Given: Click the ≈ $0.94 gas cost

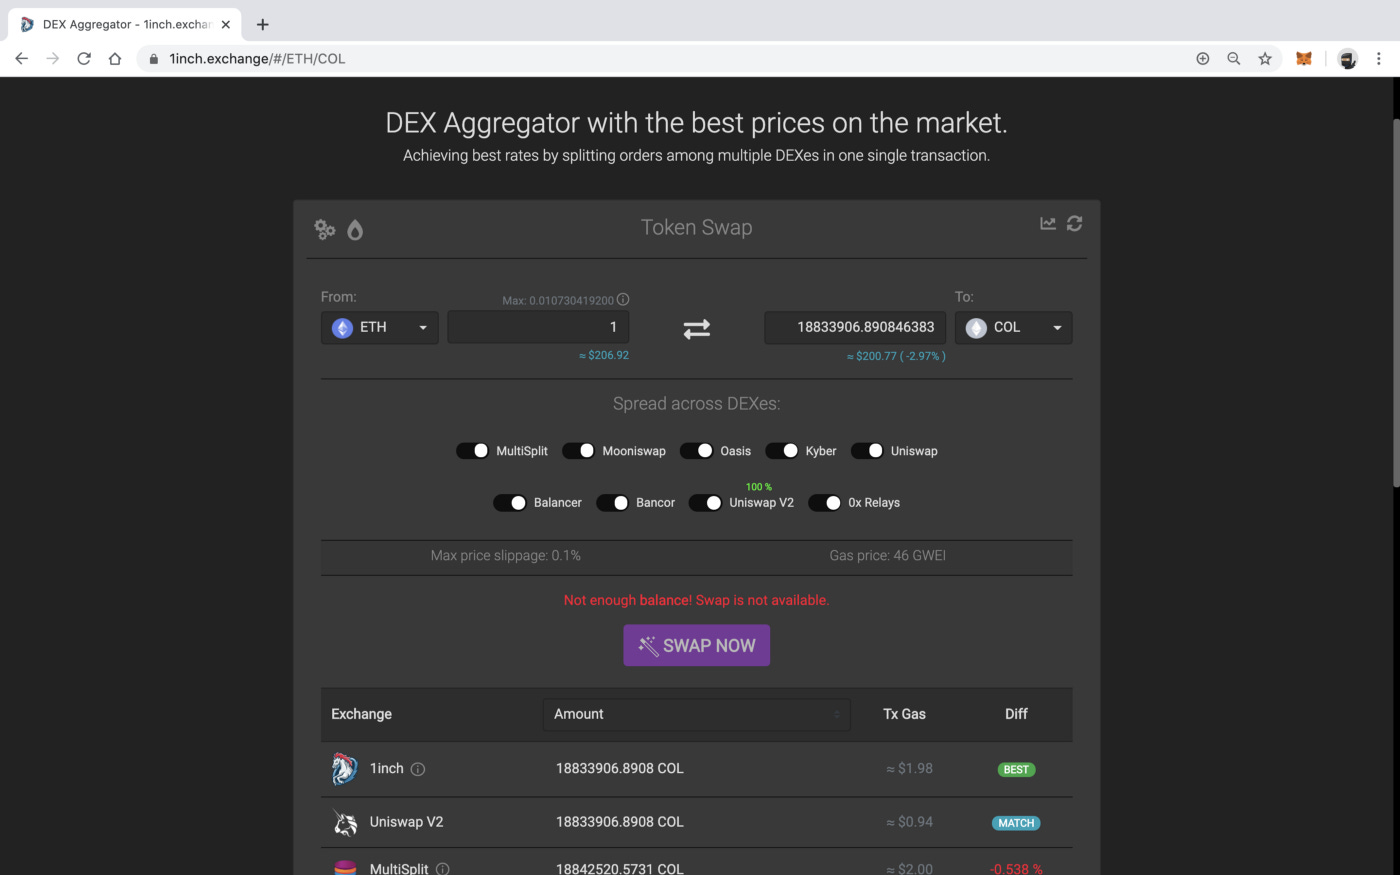Looking at the screenshot, I should pos(909,822).
